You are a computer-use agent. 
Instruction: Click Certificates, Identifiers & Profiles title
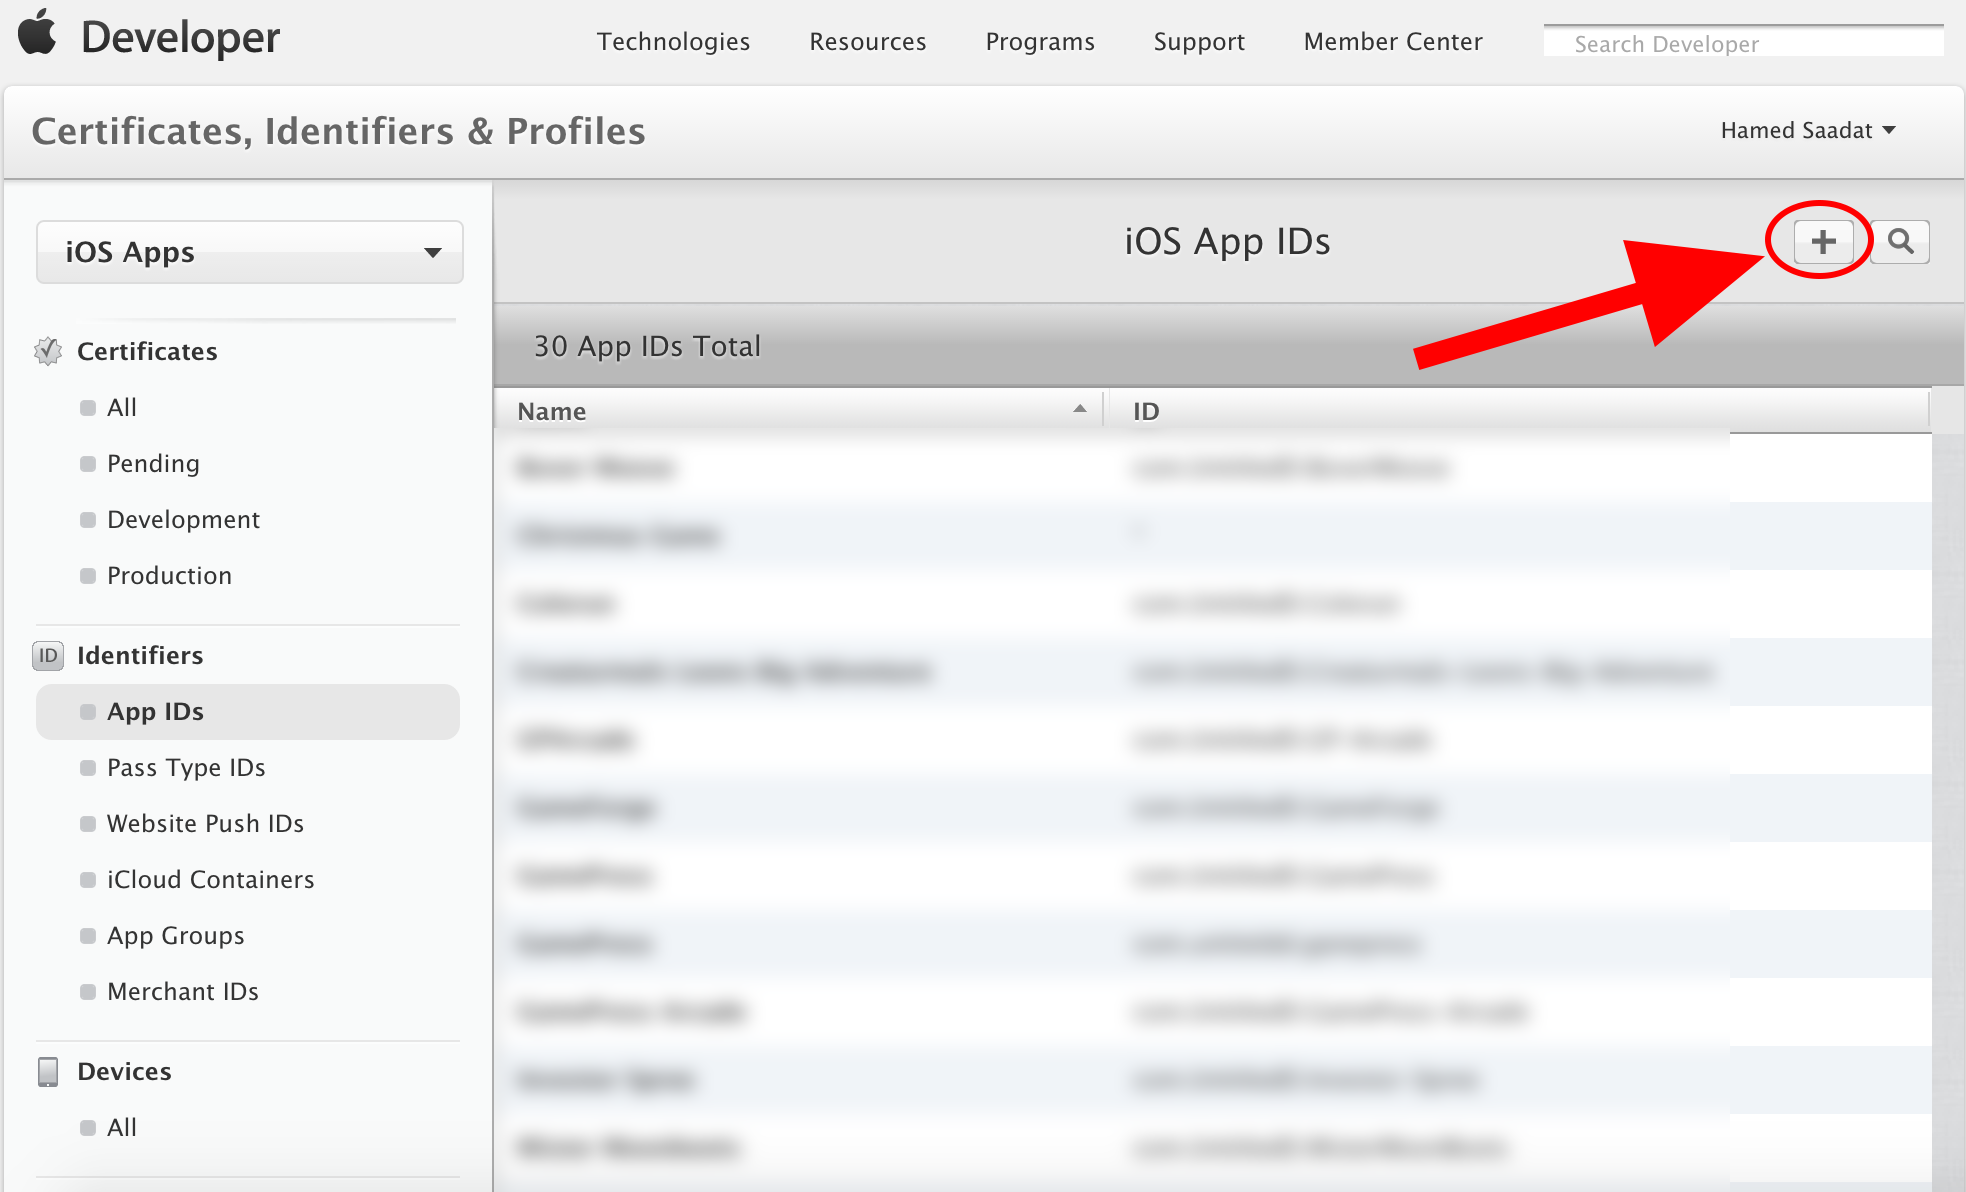pos(338,132)
